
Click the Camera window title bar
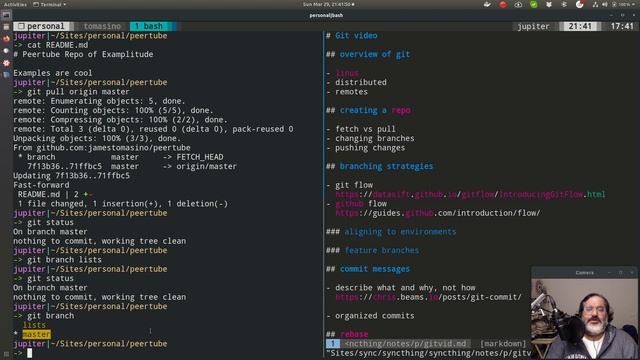(584, 272)
